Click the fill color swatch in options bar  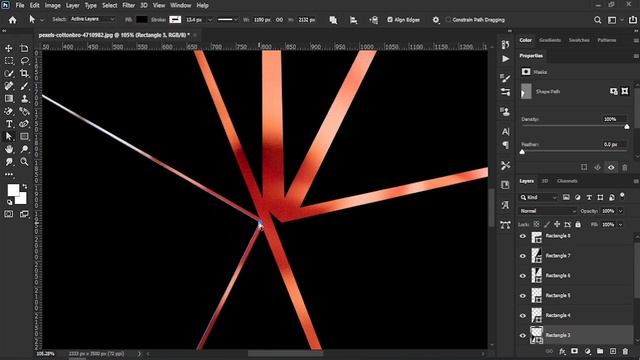tap(142, 20)
